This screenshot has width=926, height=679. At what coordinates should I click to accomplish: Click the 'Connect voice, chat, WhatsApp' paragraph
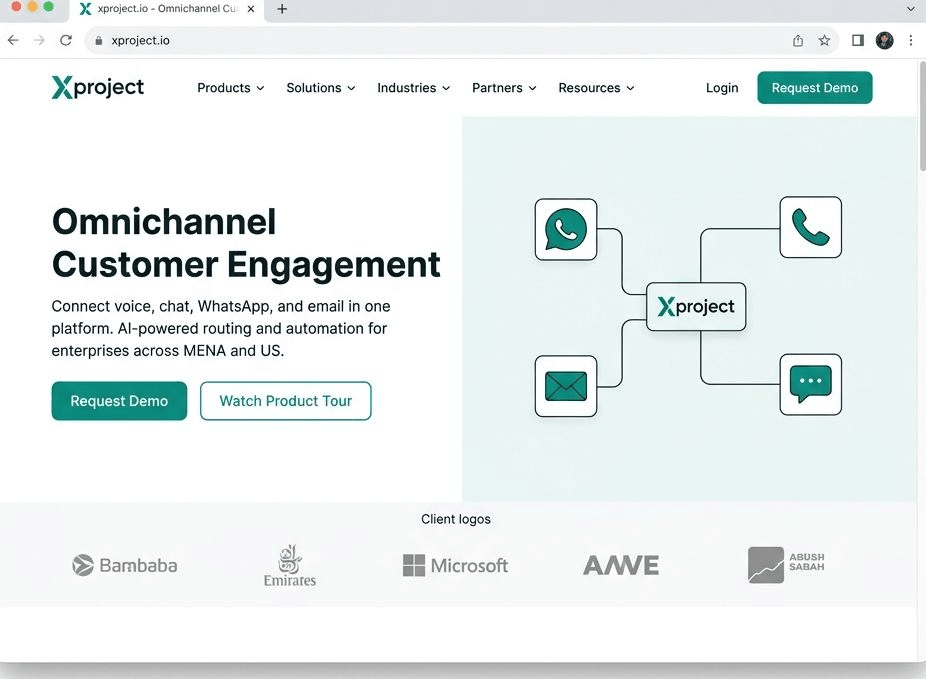tap(221, 328)
